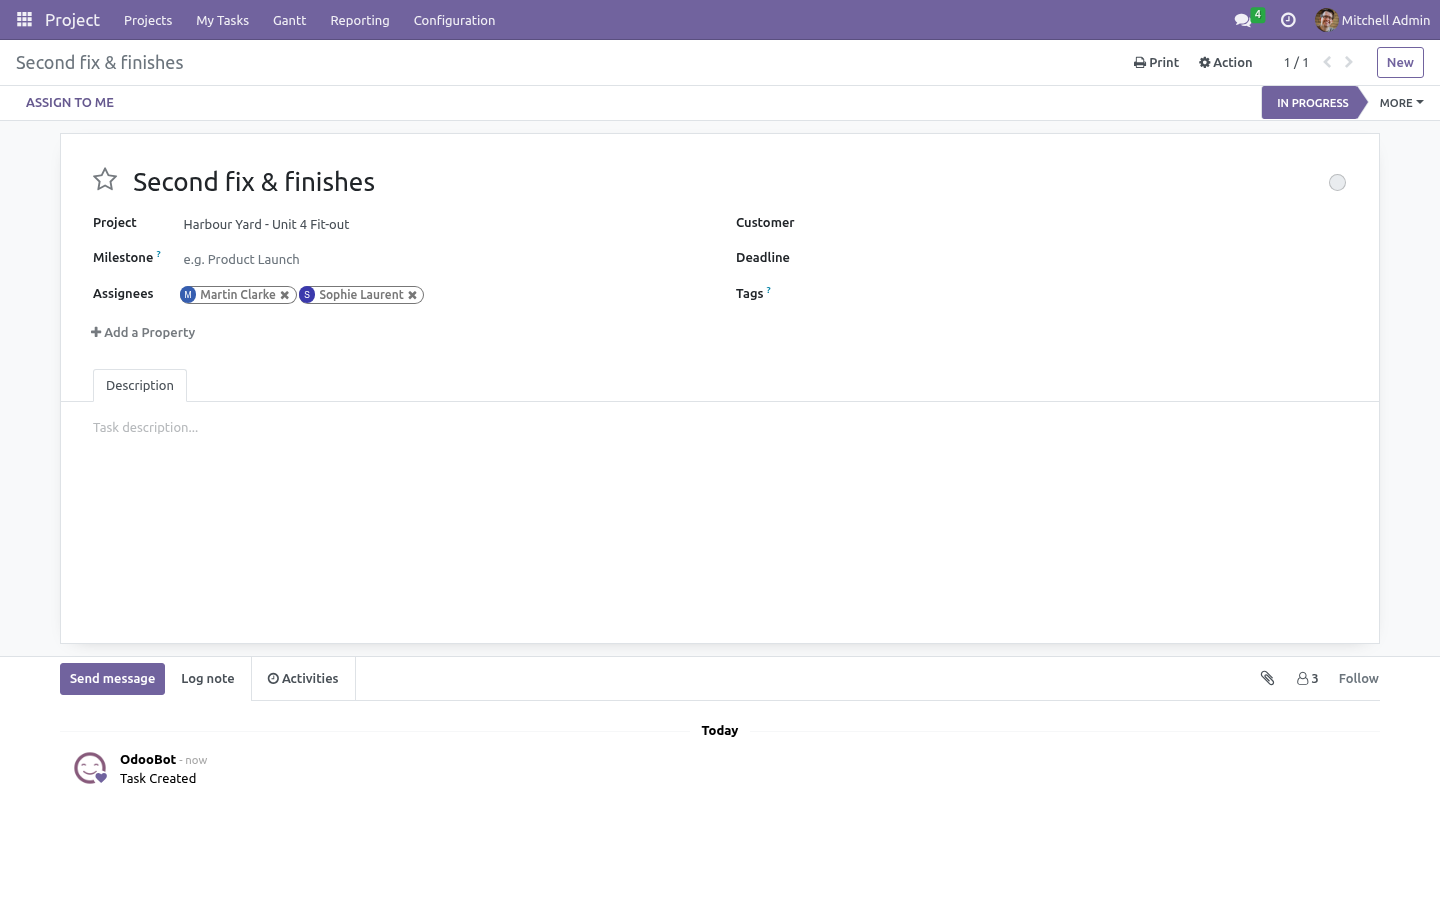The image size is (1440, 900).
Task: Click Add a Property
Action: [x=143, y=333]
